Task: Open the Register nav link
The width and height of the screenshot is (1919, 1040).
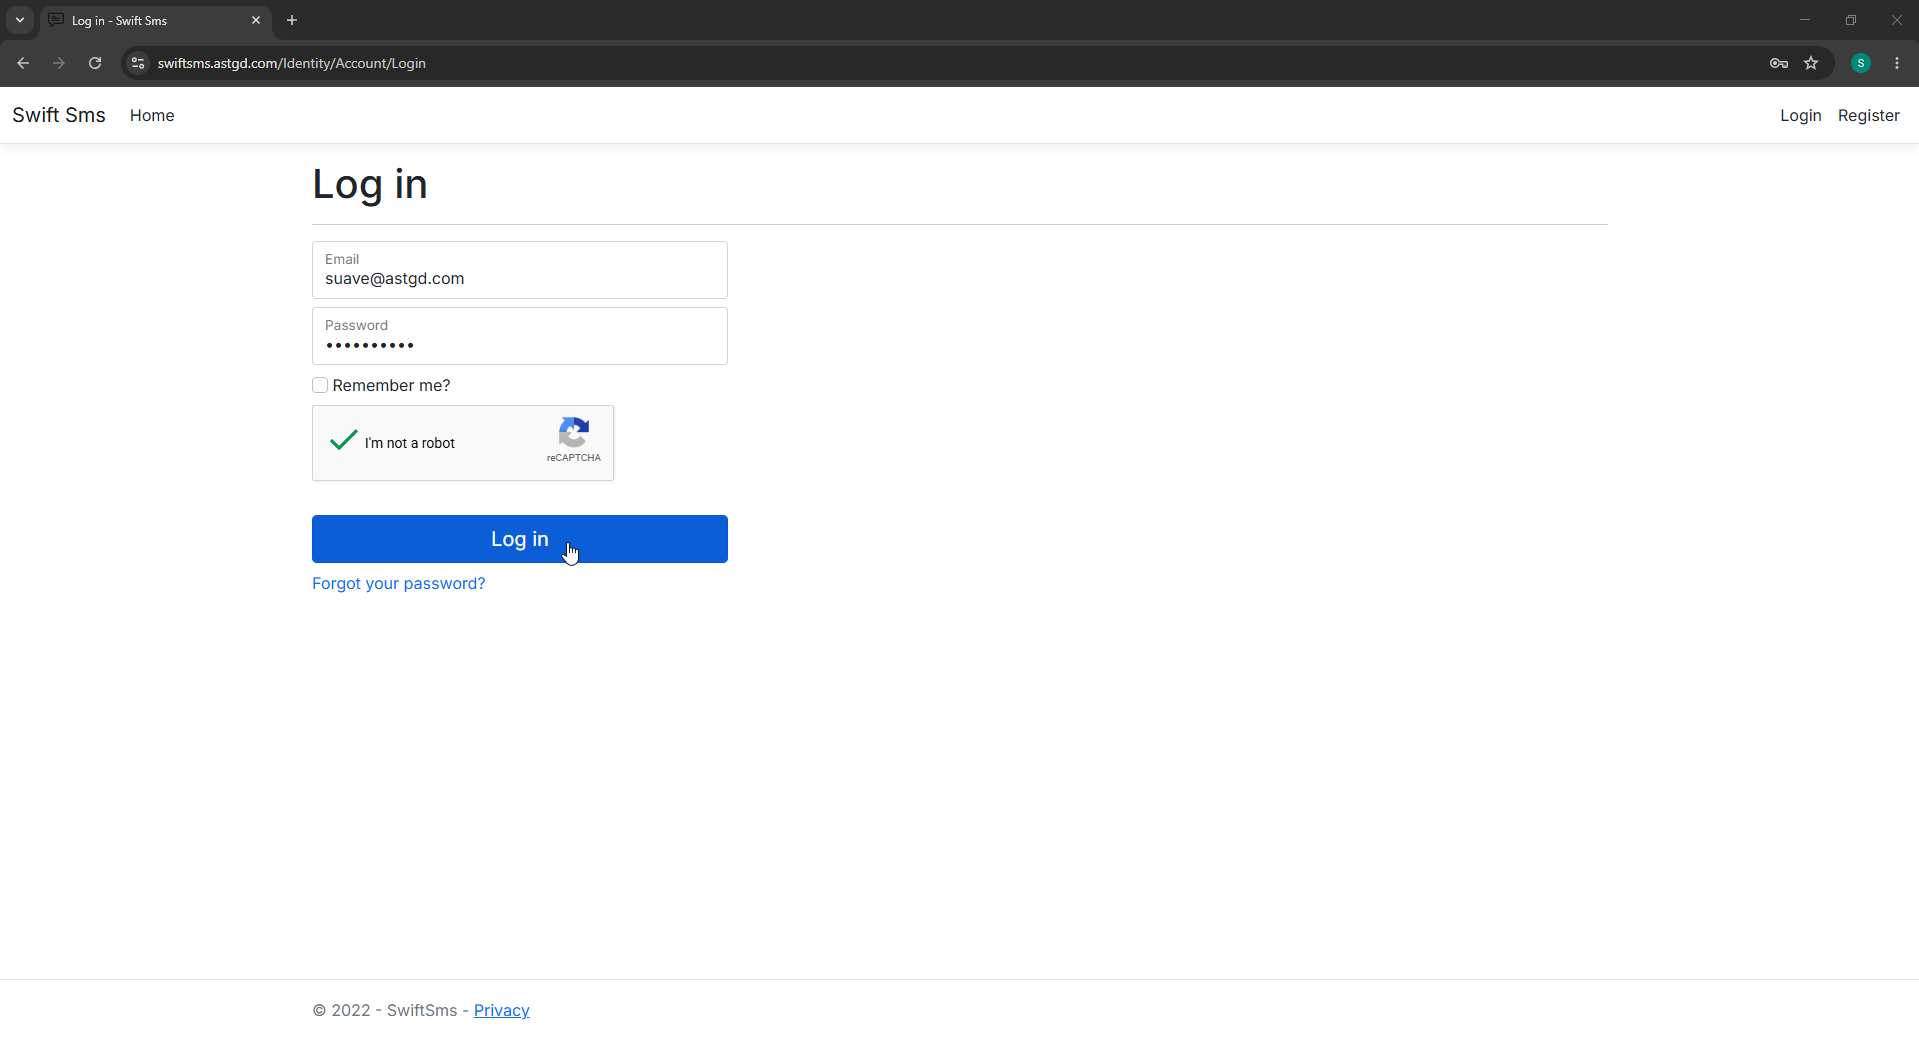Action: tap(1868, 115)
